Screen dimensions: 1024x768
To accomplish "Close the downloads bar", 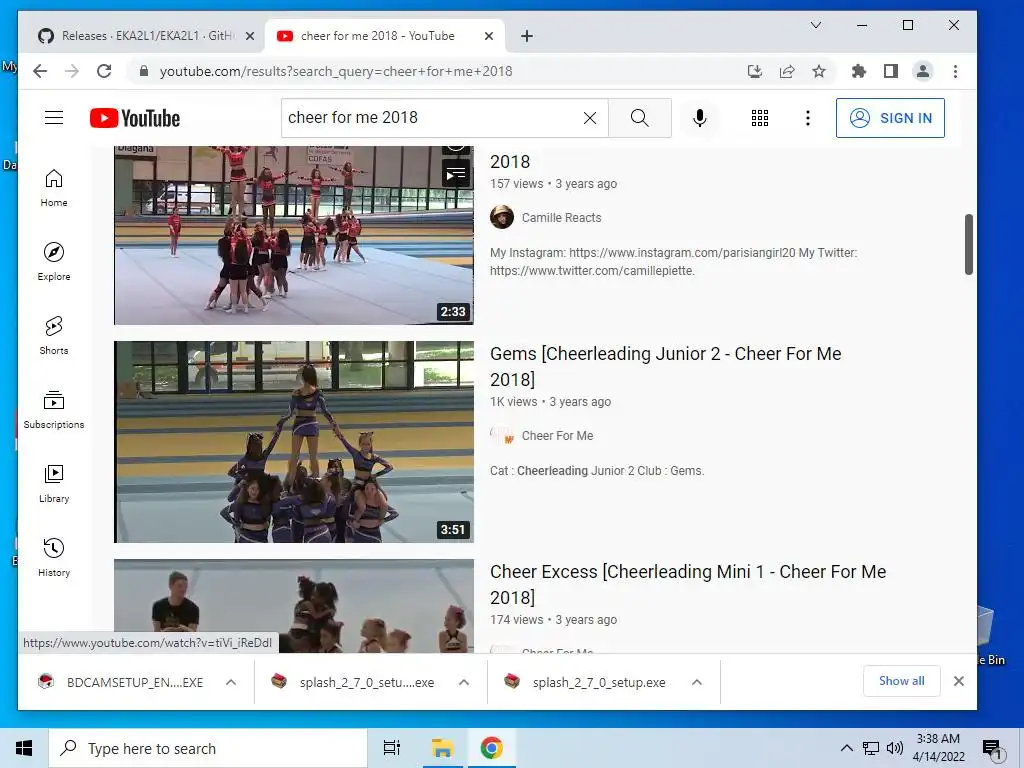I will point(959,681).
